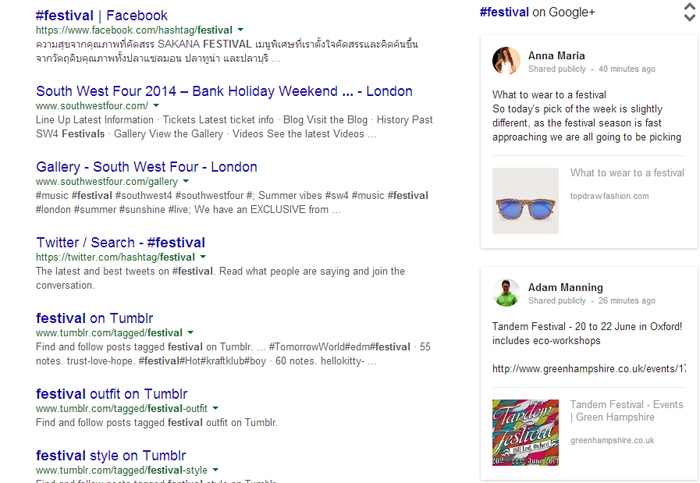Expand dropdown arrow beside Twitter hashtag URL

tap(203, 257)
